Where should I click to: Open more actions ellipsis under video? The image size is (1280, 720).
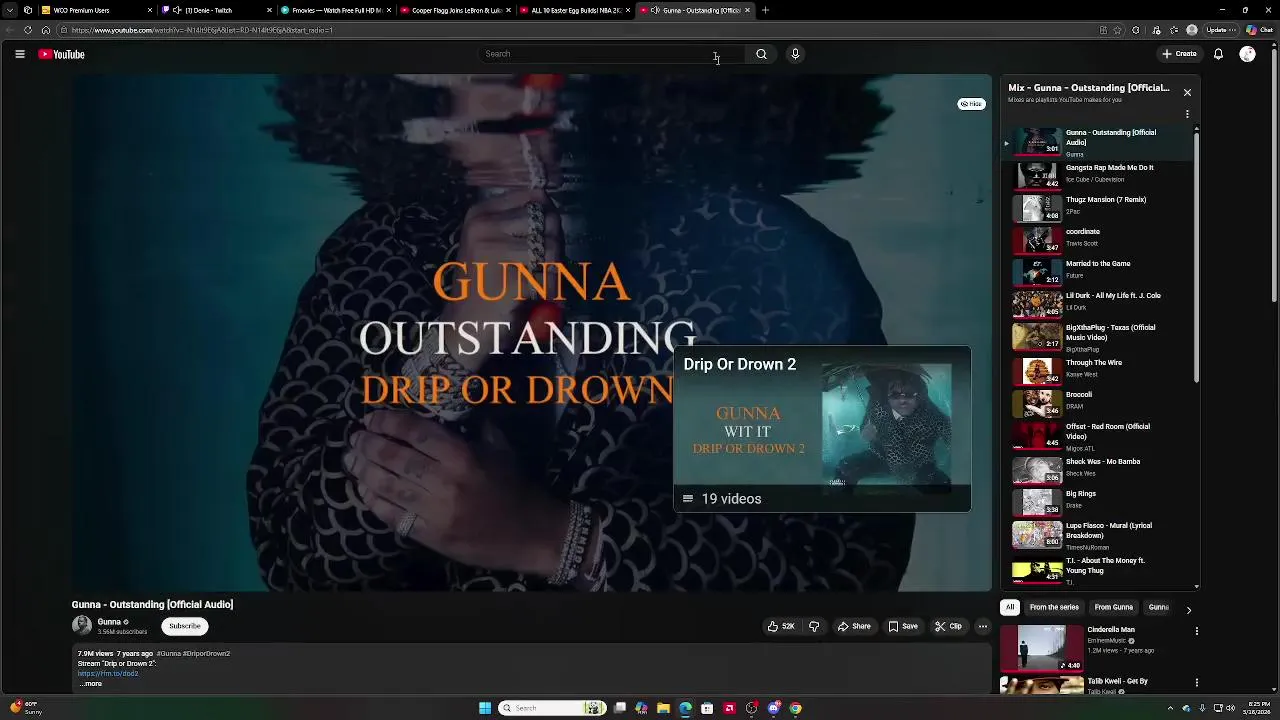click(982, 626)
